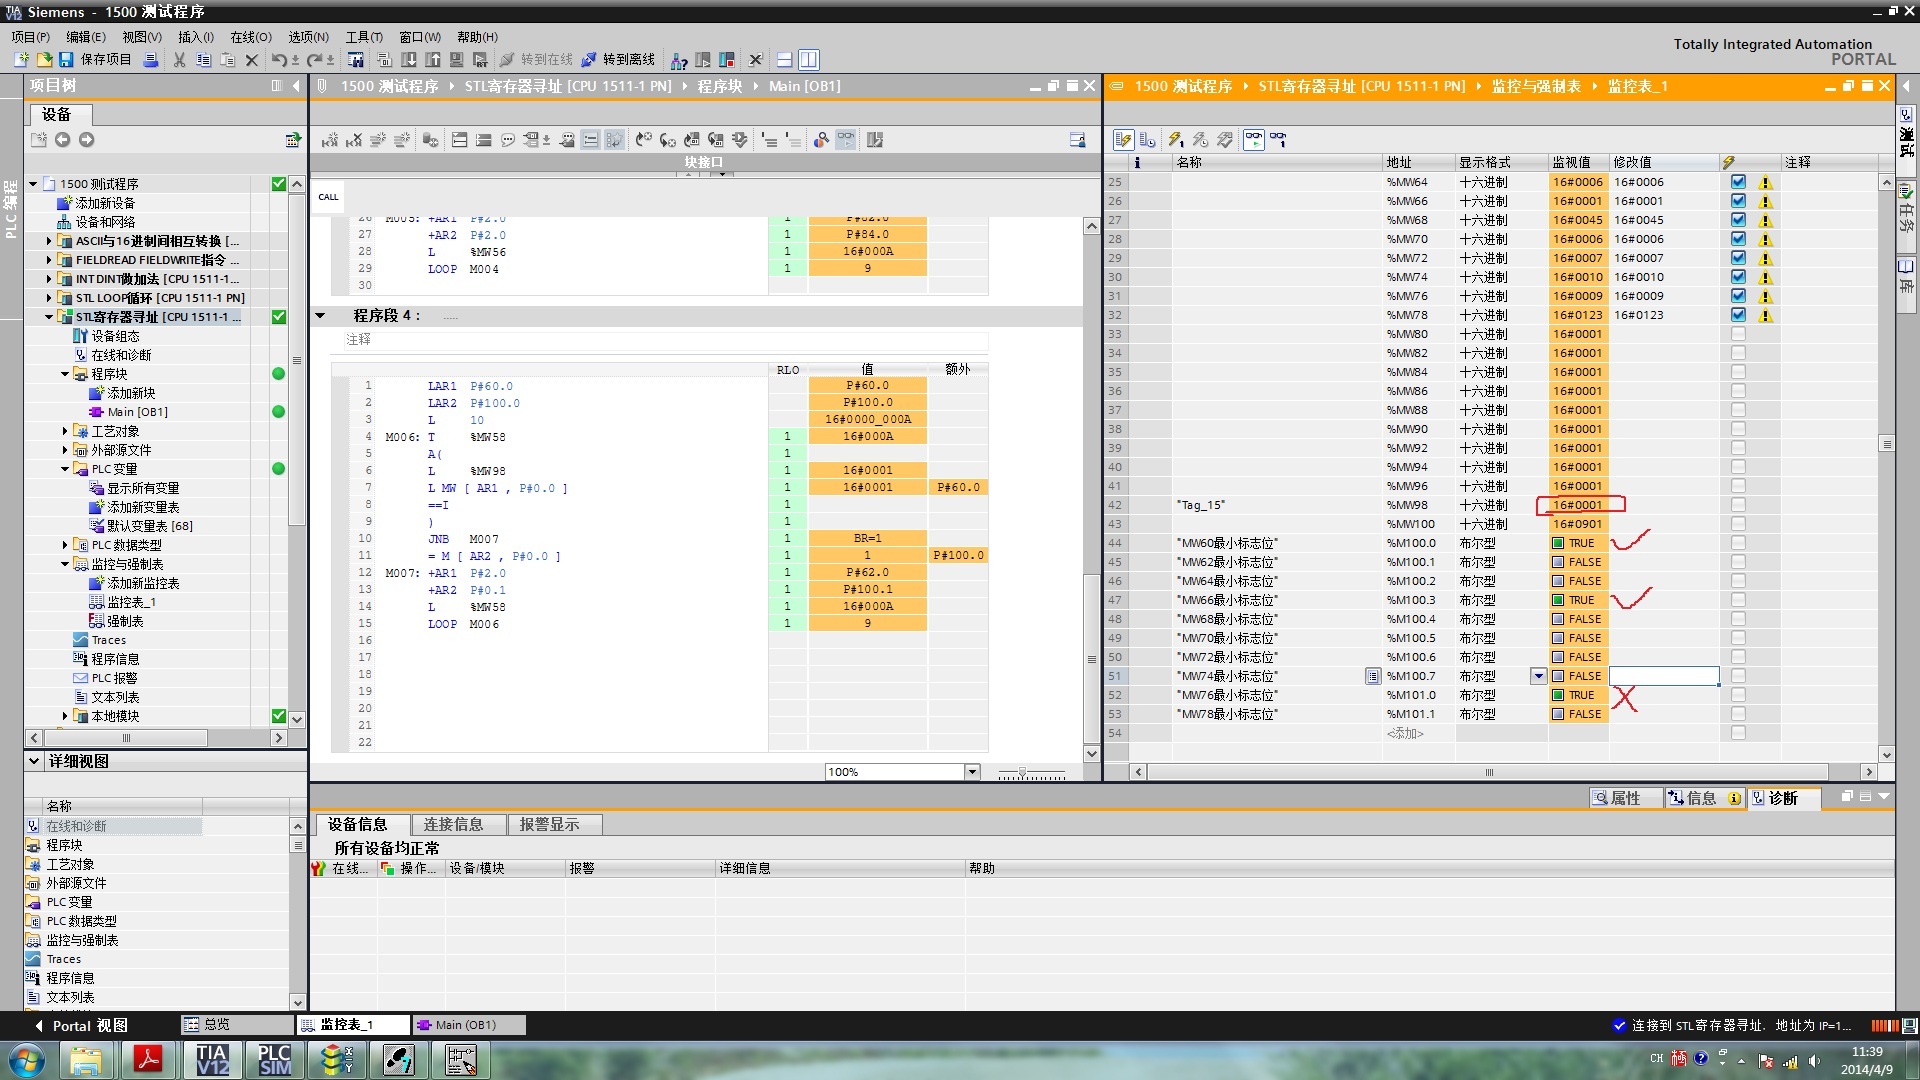1920x1080 pixels.
Task: Switch to the 连接信息 tab
Action: [453, 825]
